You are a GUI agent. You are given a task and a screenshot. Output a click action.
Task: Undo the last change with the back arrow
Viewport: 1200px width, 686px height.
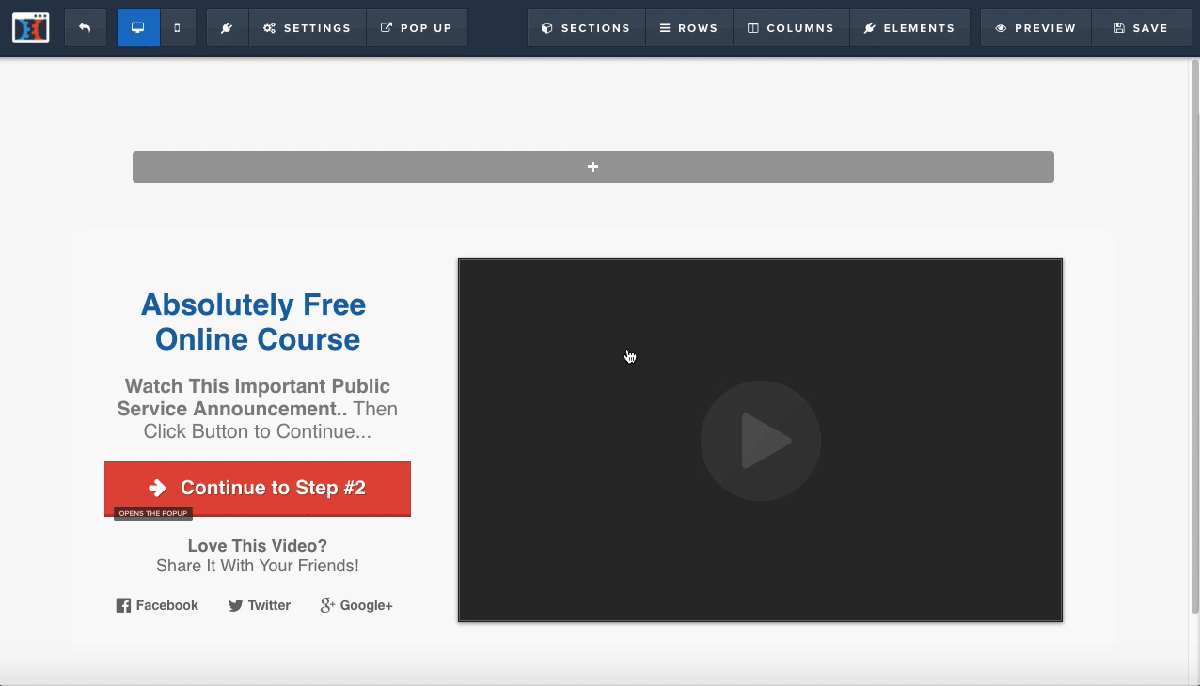(x=85, y=27)
